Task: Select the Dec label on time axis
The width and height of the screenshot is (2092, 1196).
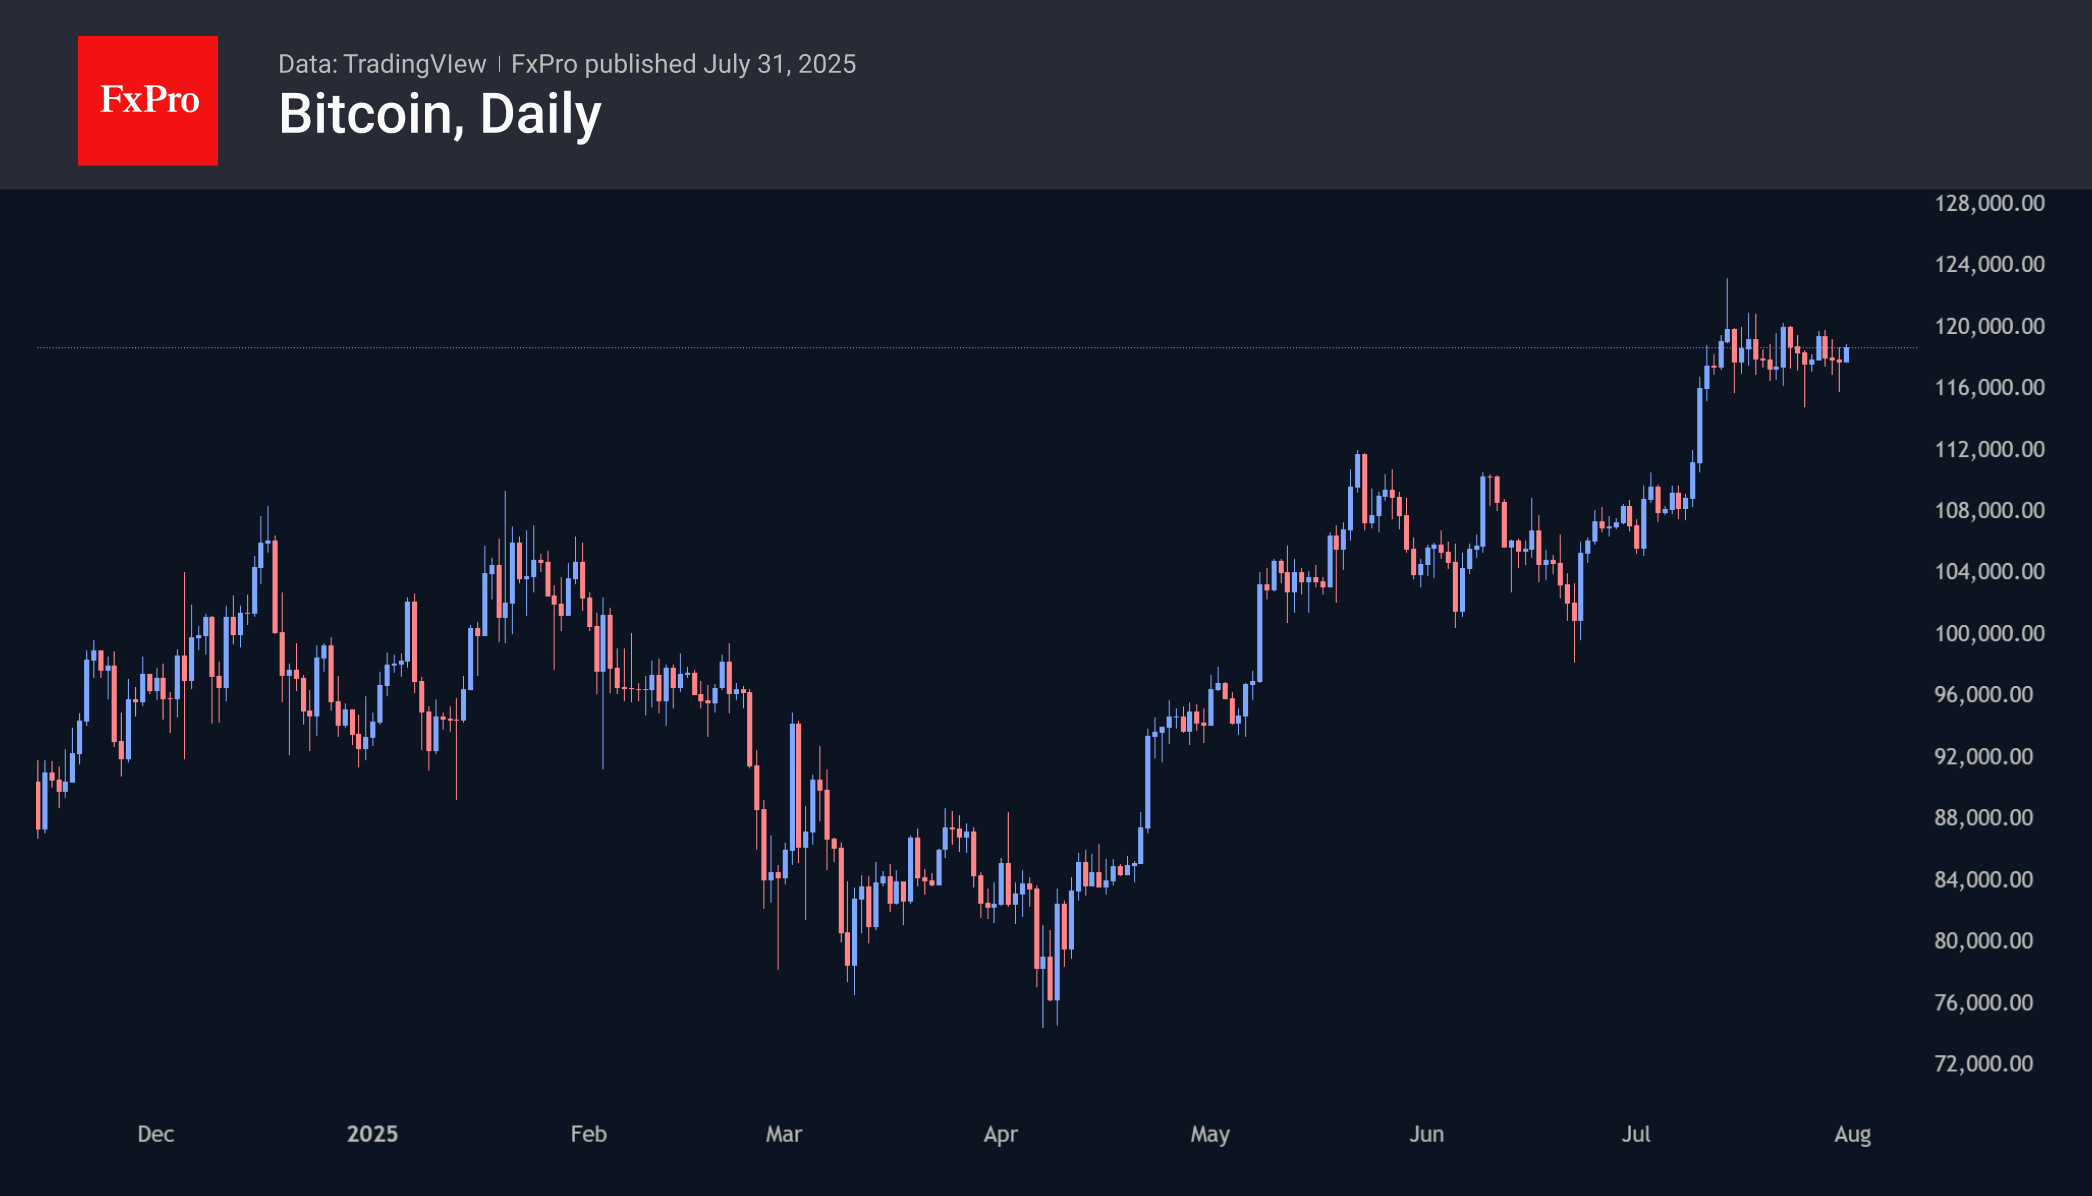Action: click(x=156, y=1134)
